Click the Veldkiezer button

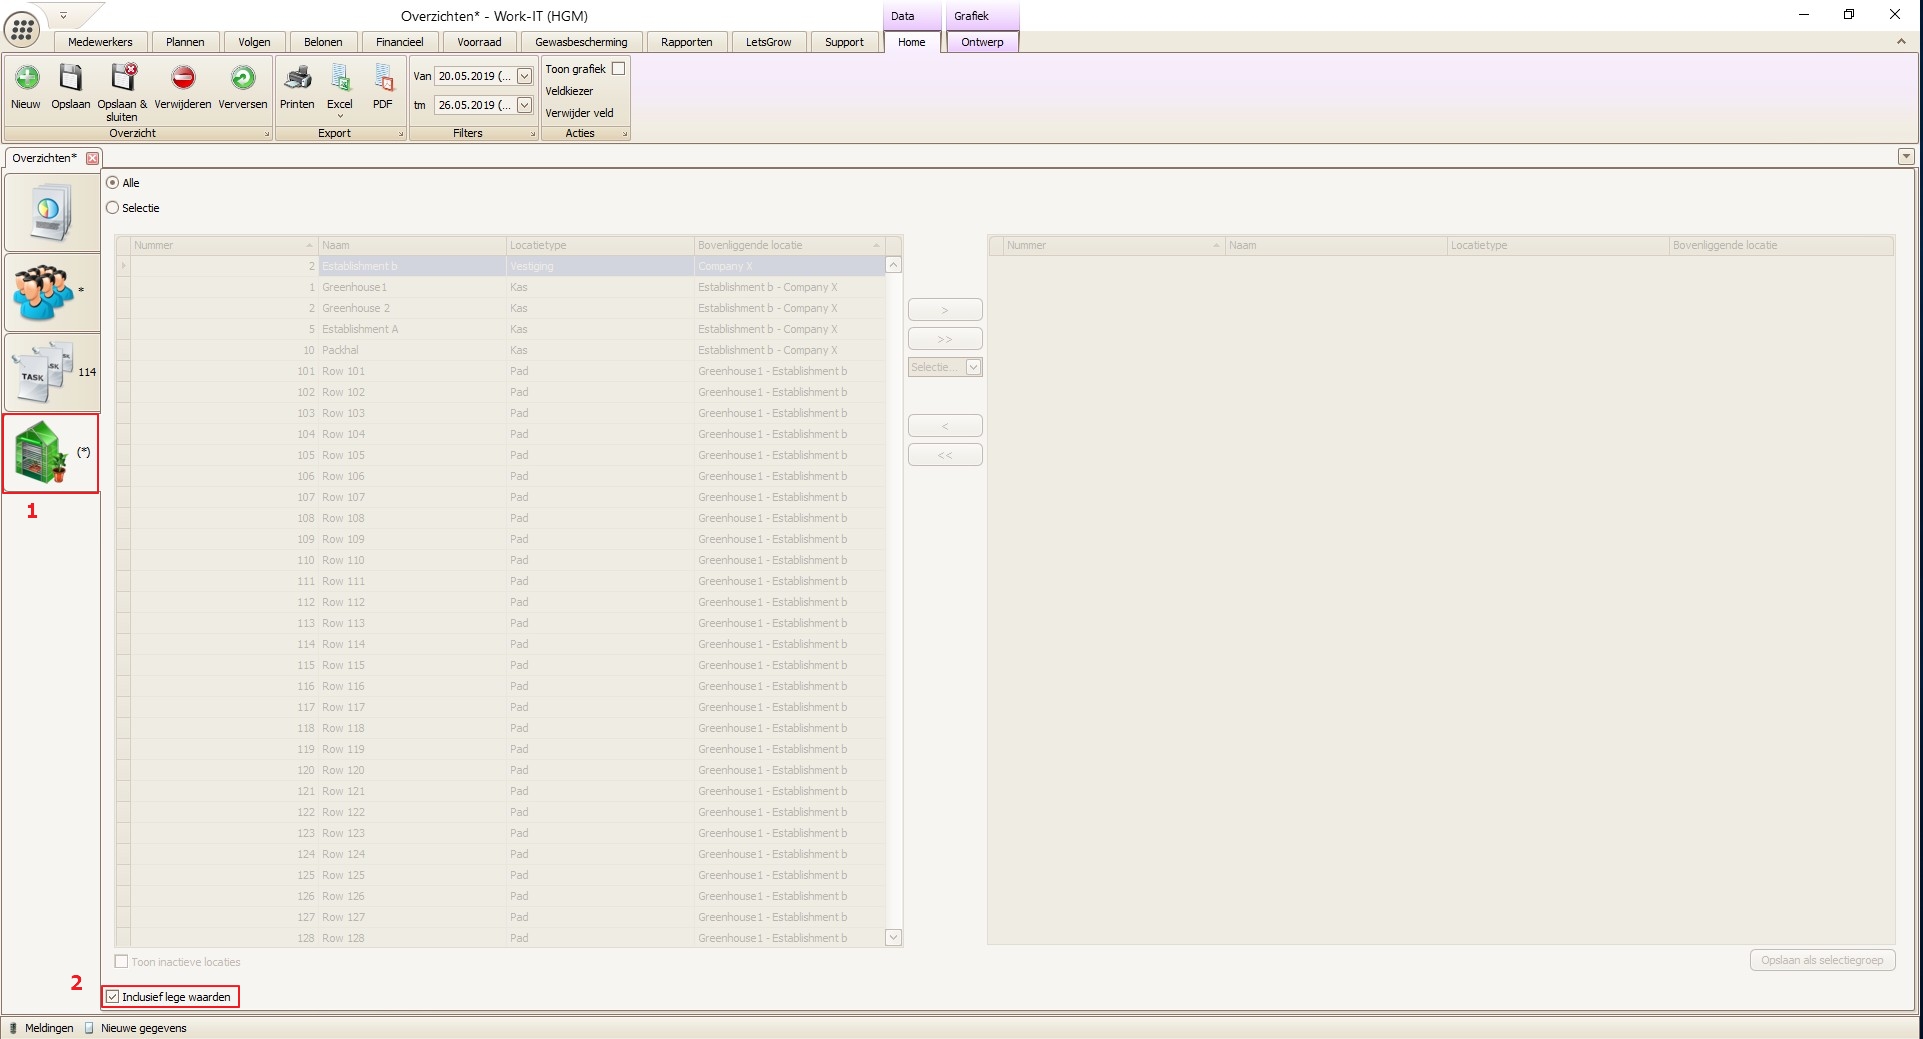tap(569, 91)
